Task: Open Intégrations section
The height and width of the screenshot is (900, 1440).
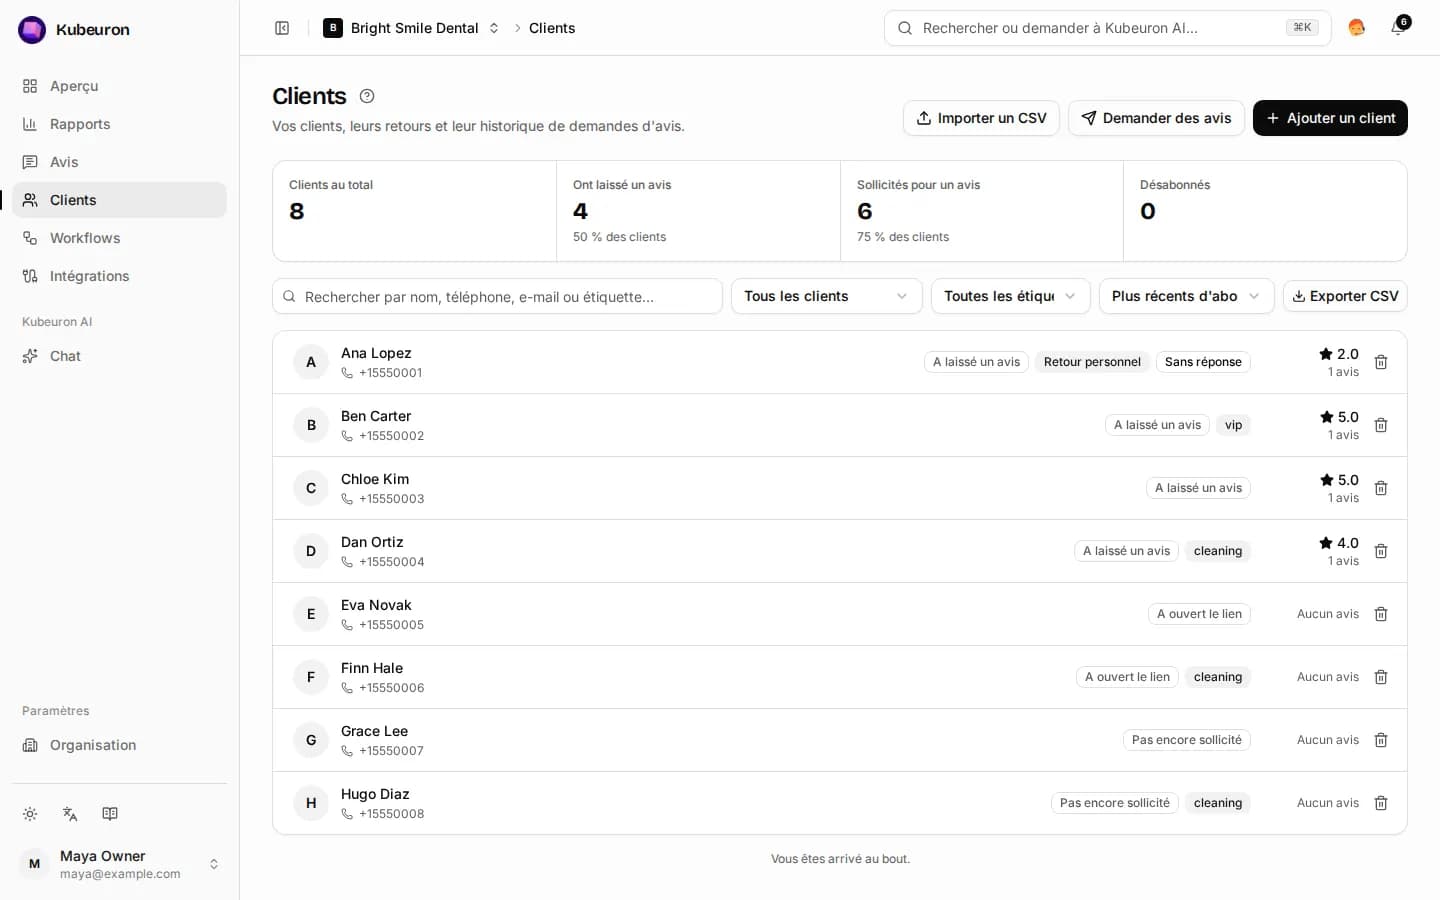Action: [x=120, y=276]
